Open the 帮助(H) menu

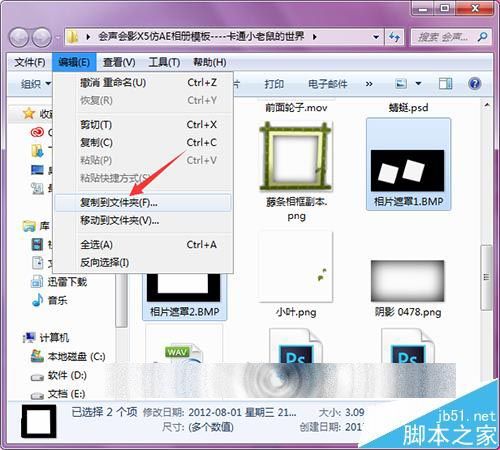coord(209,62)
